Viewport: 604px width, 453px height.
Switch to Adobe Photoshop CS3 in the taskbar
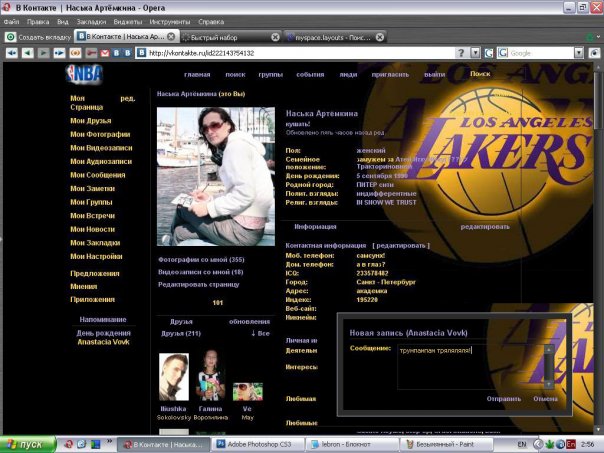click(x=257, y=444)
